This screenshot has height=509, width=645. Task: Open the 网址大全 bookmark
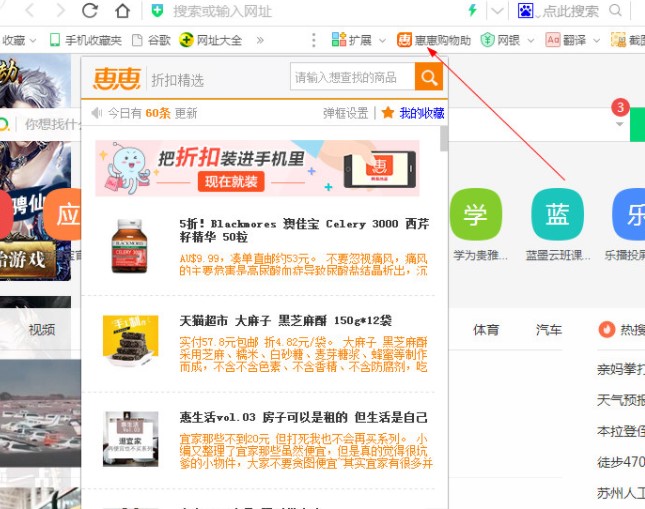210,40
